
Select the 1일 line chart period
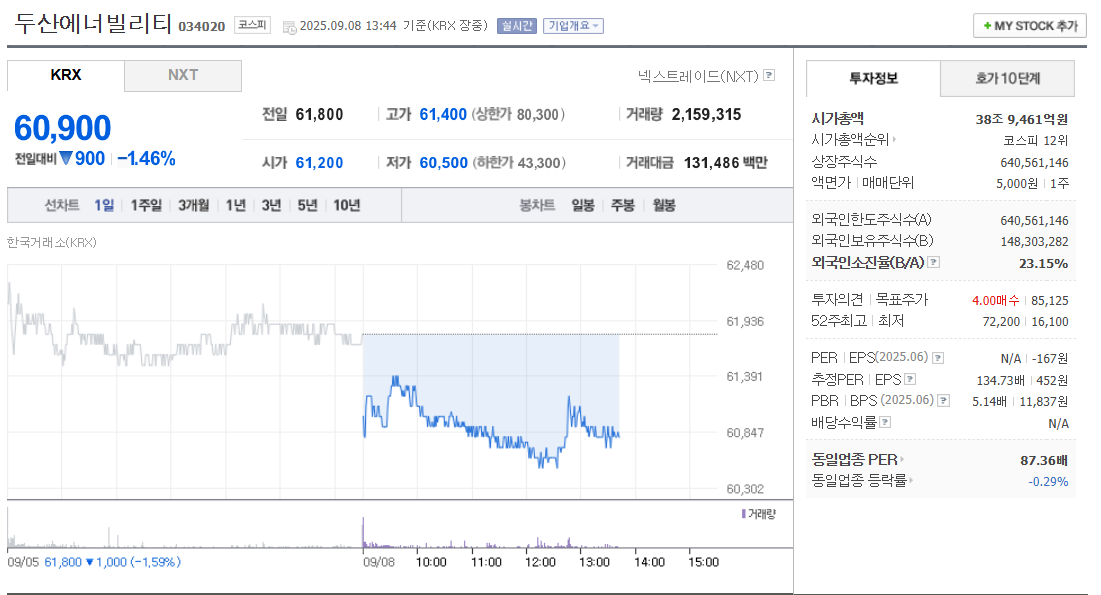tap(104, 205)
